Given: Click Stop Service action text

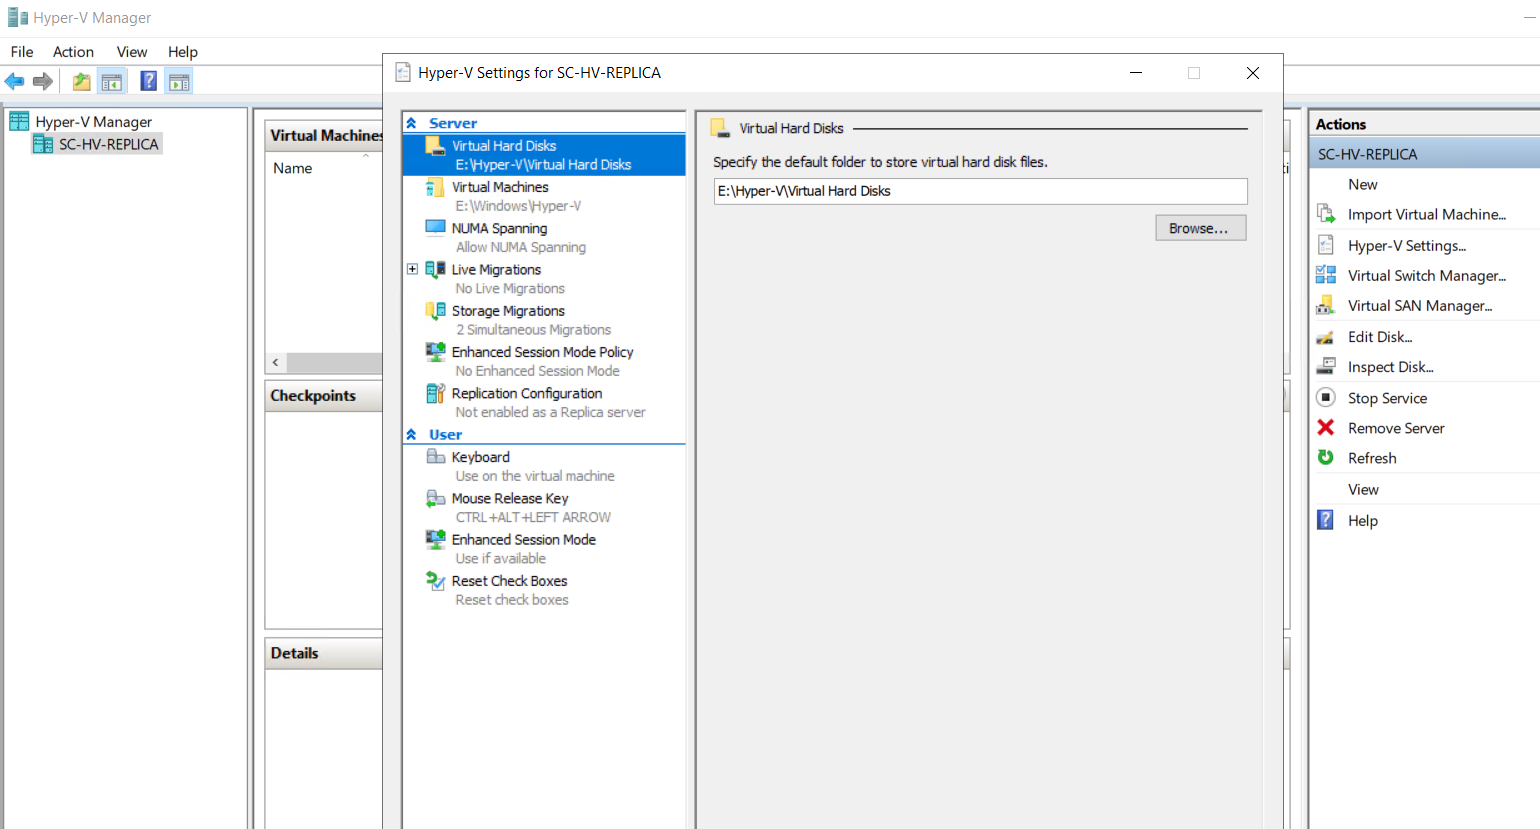Looking at the screenshot, I should pos(1387,398).
